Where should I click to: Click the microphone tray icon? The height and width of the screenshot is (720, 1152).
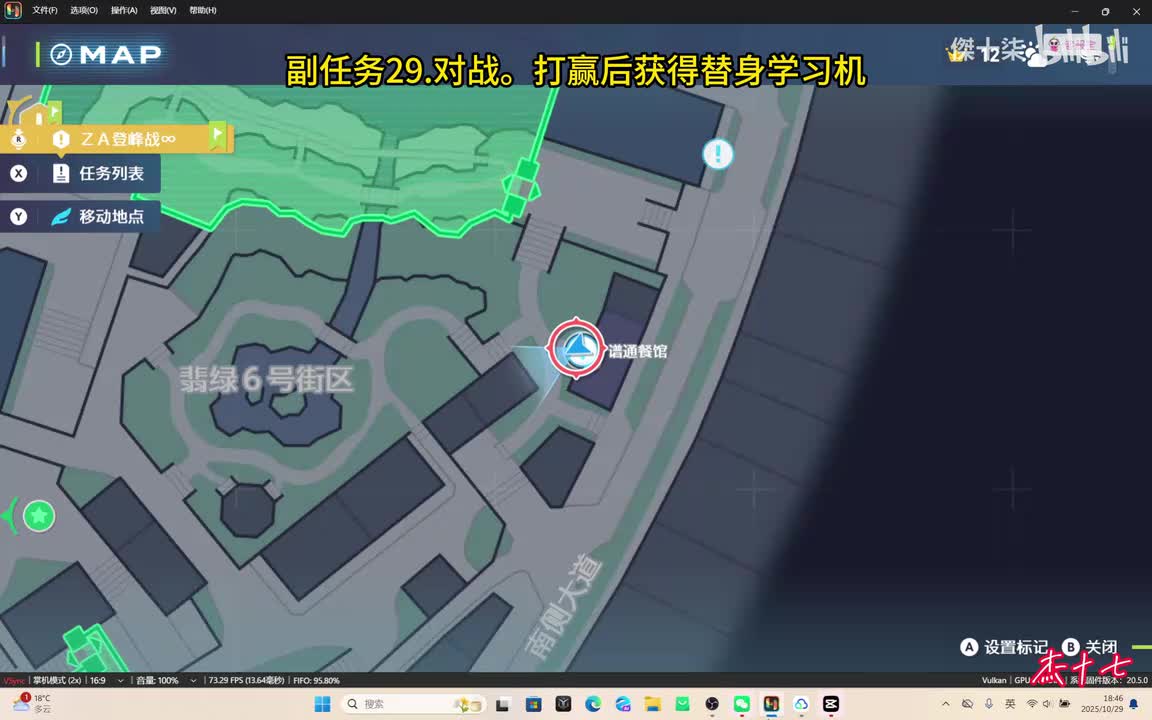click(x=989, y=704)
